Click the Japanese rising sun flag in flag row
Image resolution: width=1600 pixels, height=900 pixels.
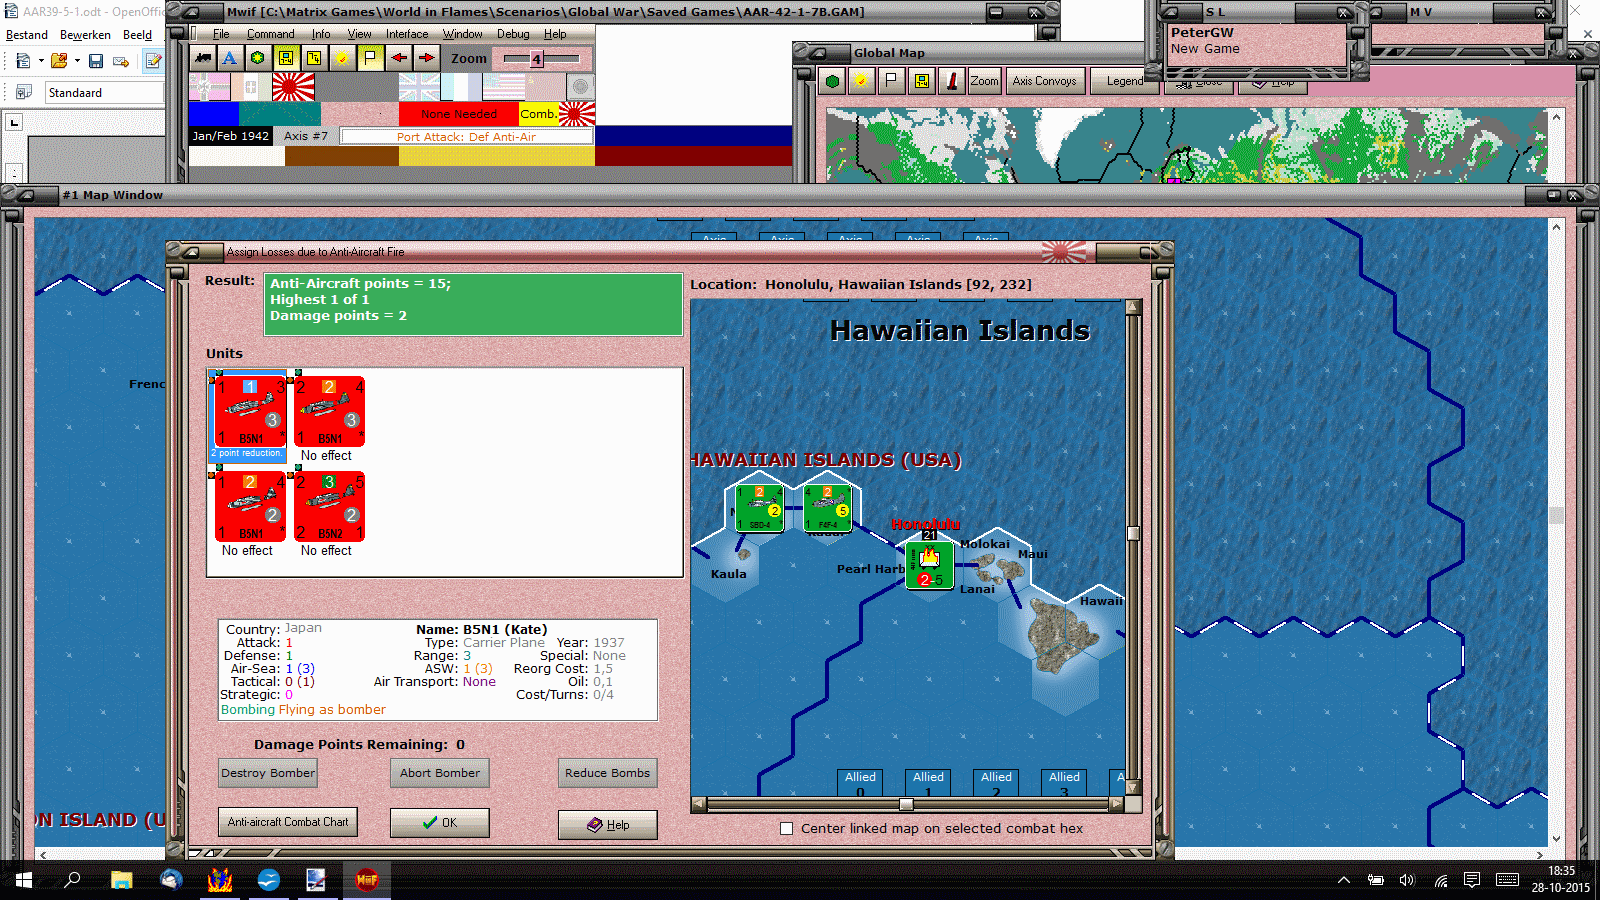(x=293, y=87)
